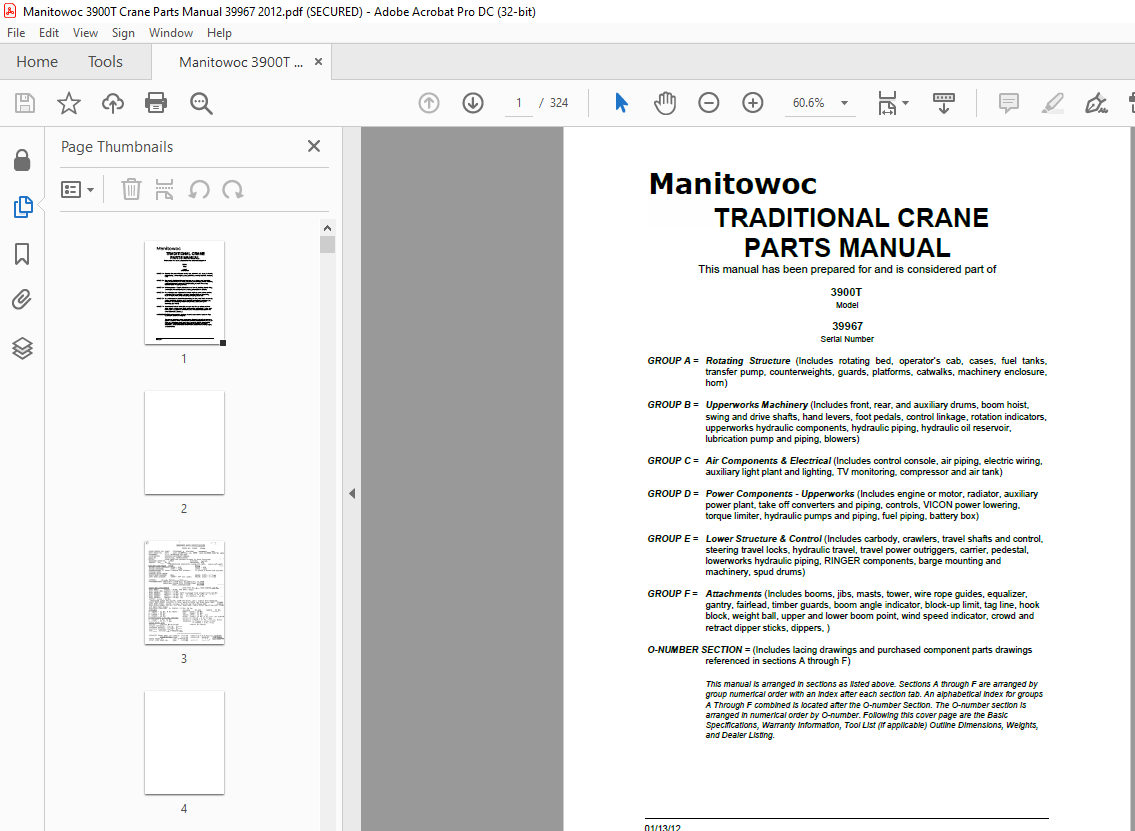Collapse the navigation pane arrow
Screen dimensions: 1135x831
pyautogui.click(x=352, y=494)
